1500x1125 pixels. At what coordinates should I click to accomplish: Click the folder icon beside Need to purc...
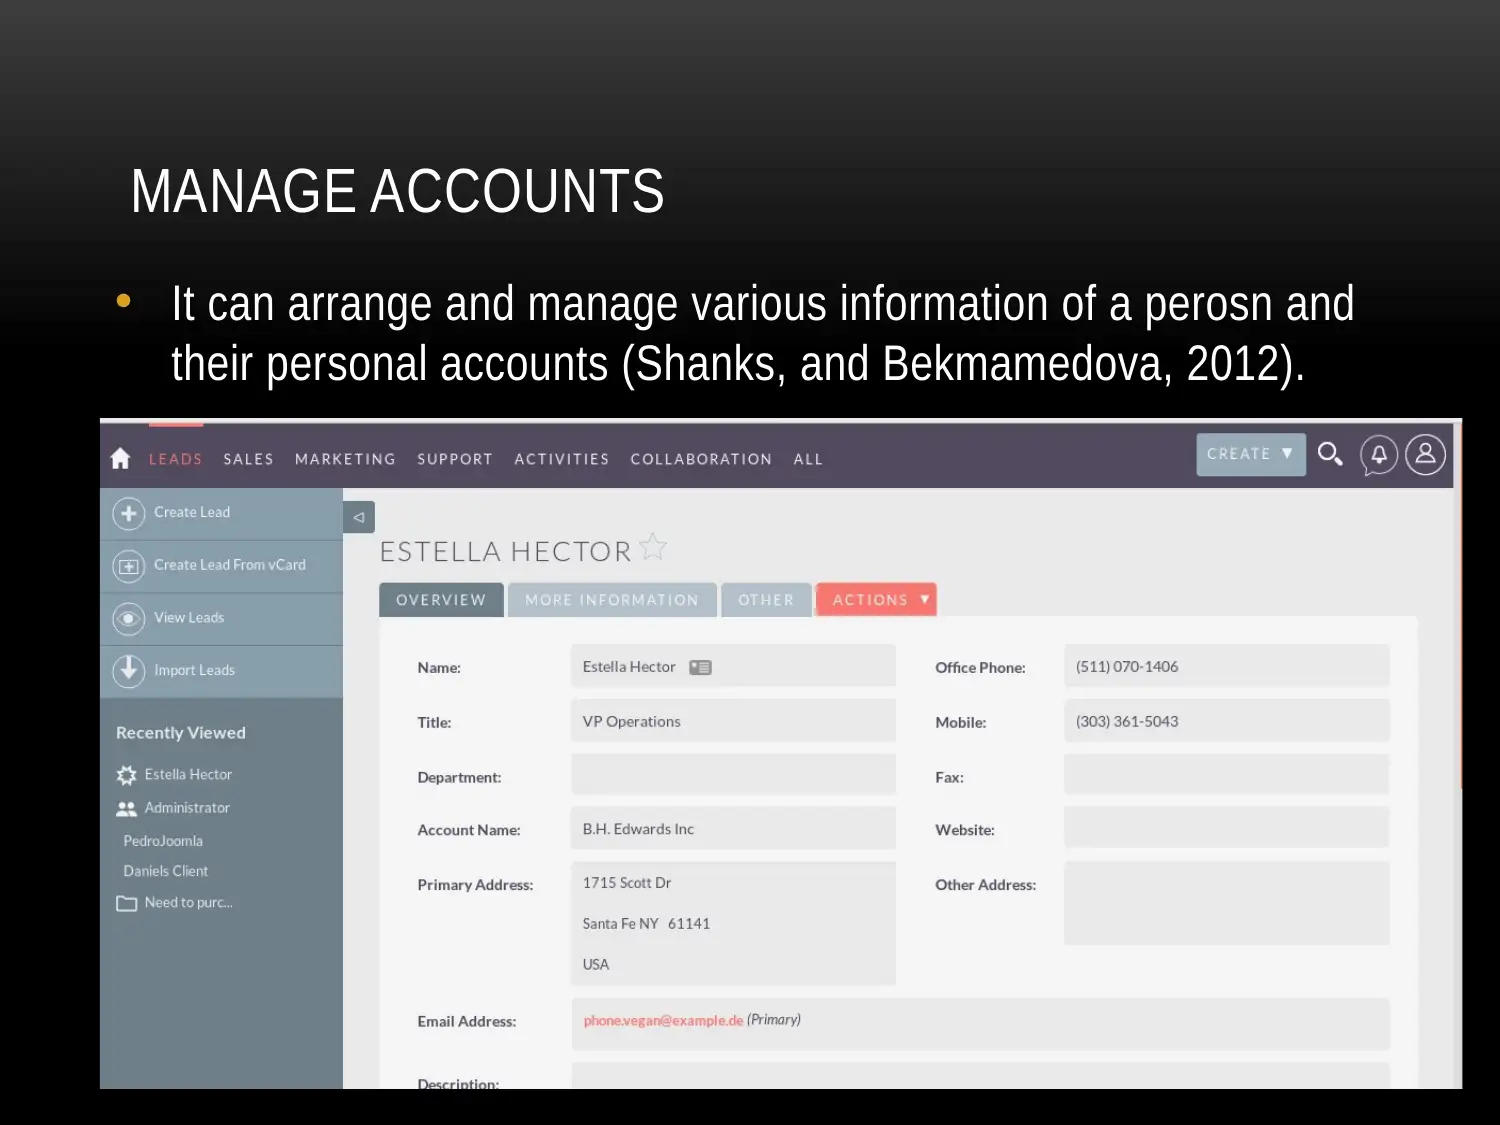(126, 903)
